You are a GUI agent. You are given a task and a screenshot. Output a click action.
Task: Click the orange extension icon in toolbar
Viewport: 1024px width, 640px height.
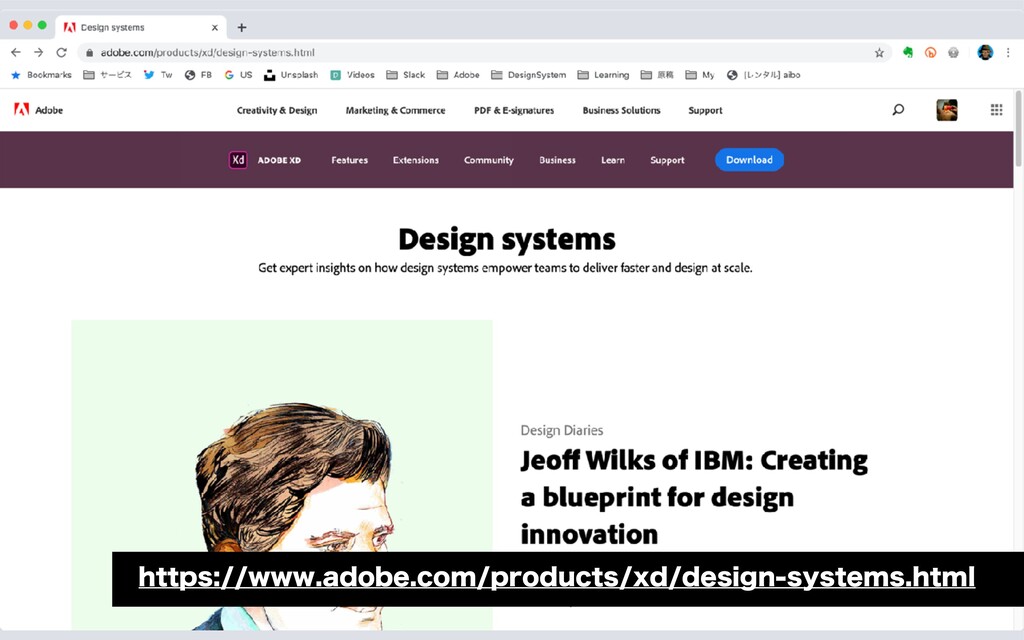931,52
